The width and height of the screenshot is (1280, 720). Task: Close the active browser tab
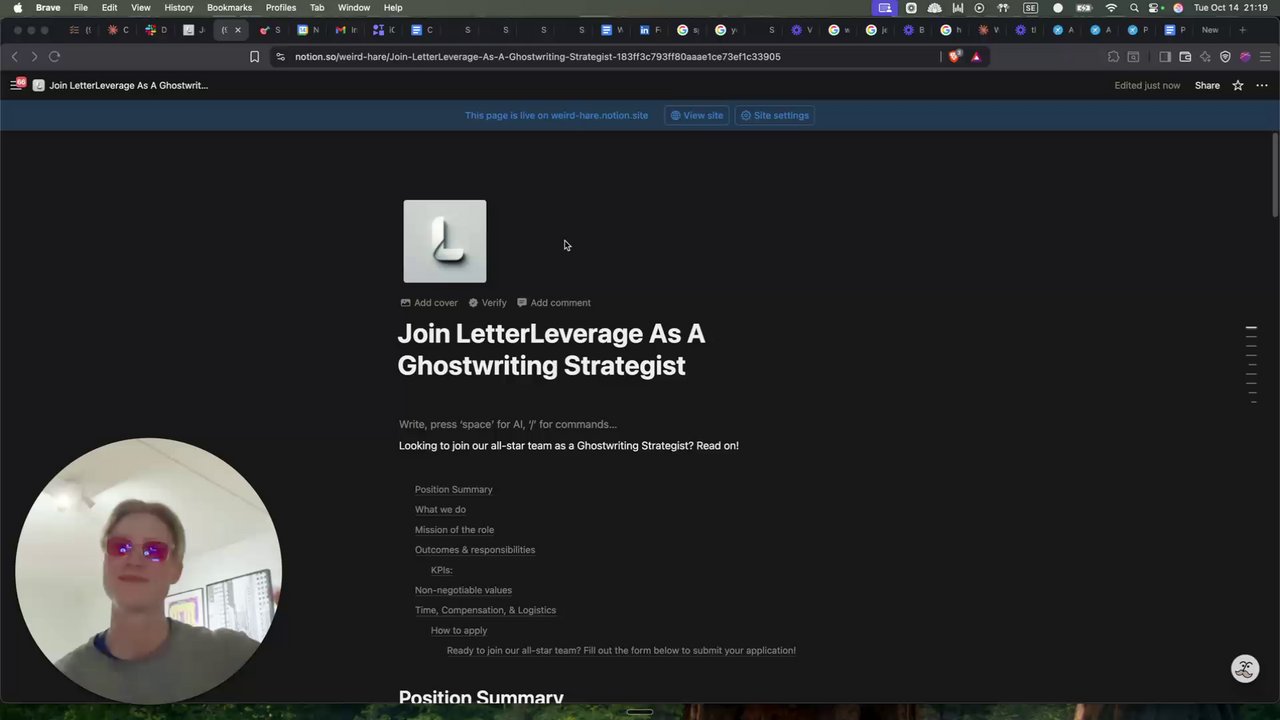(x=237, y=30)
